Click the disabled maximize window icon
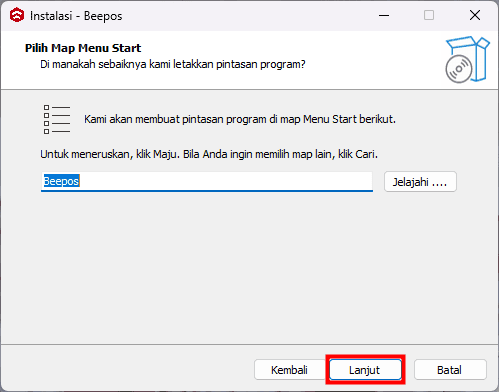The image size is (499, 392). (429, 15)
